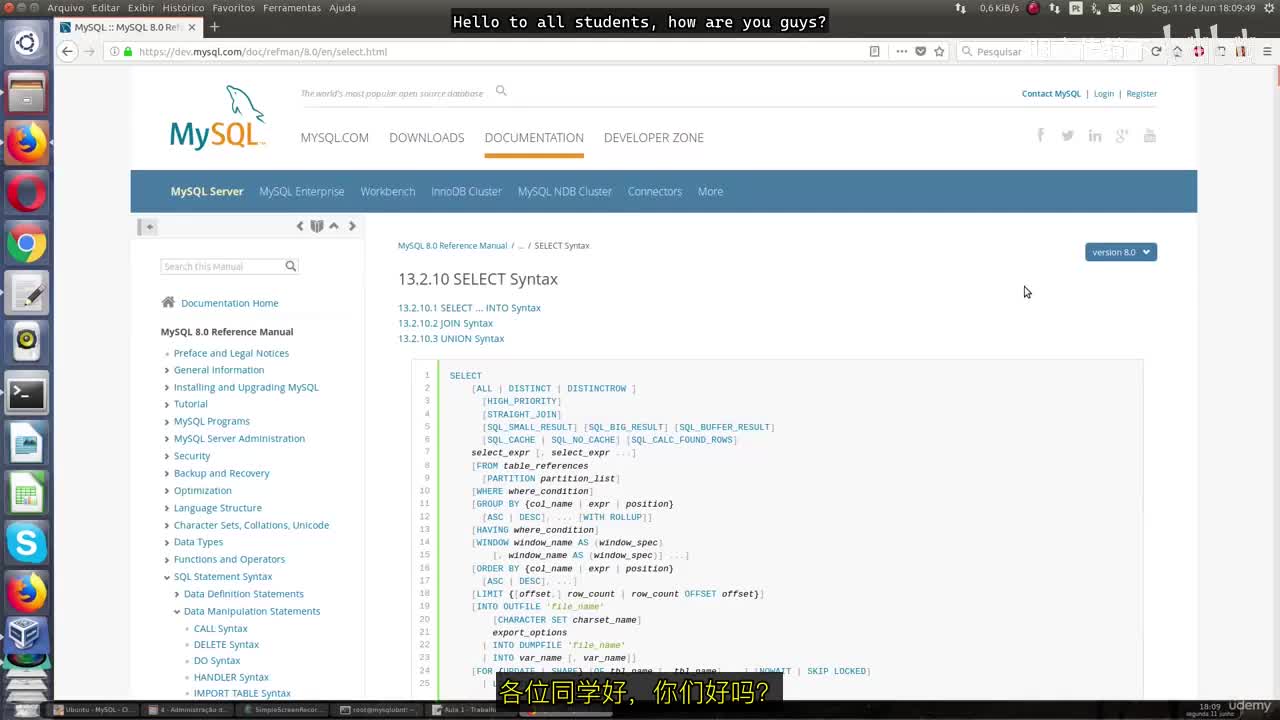Viewport: 1280px width, 720px height.
Task: Open SELECT ... INTO Syntax link
Action: point(470,308)
